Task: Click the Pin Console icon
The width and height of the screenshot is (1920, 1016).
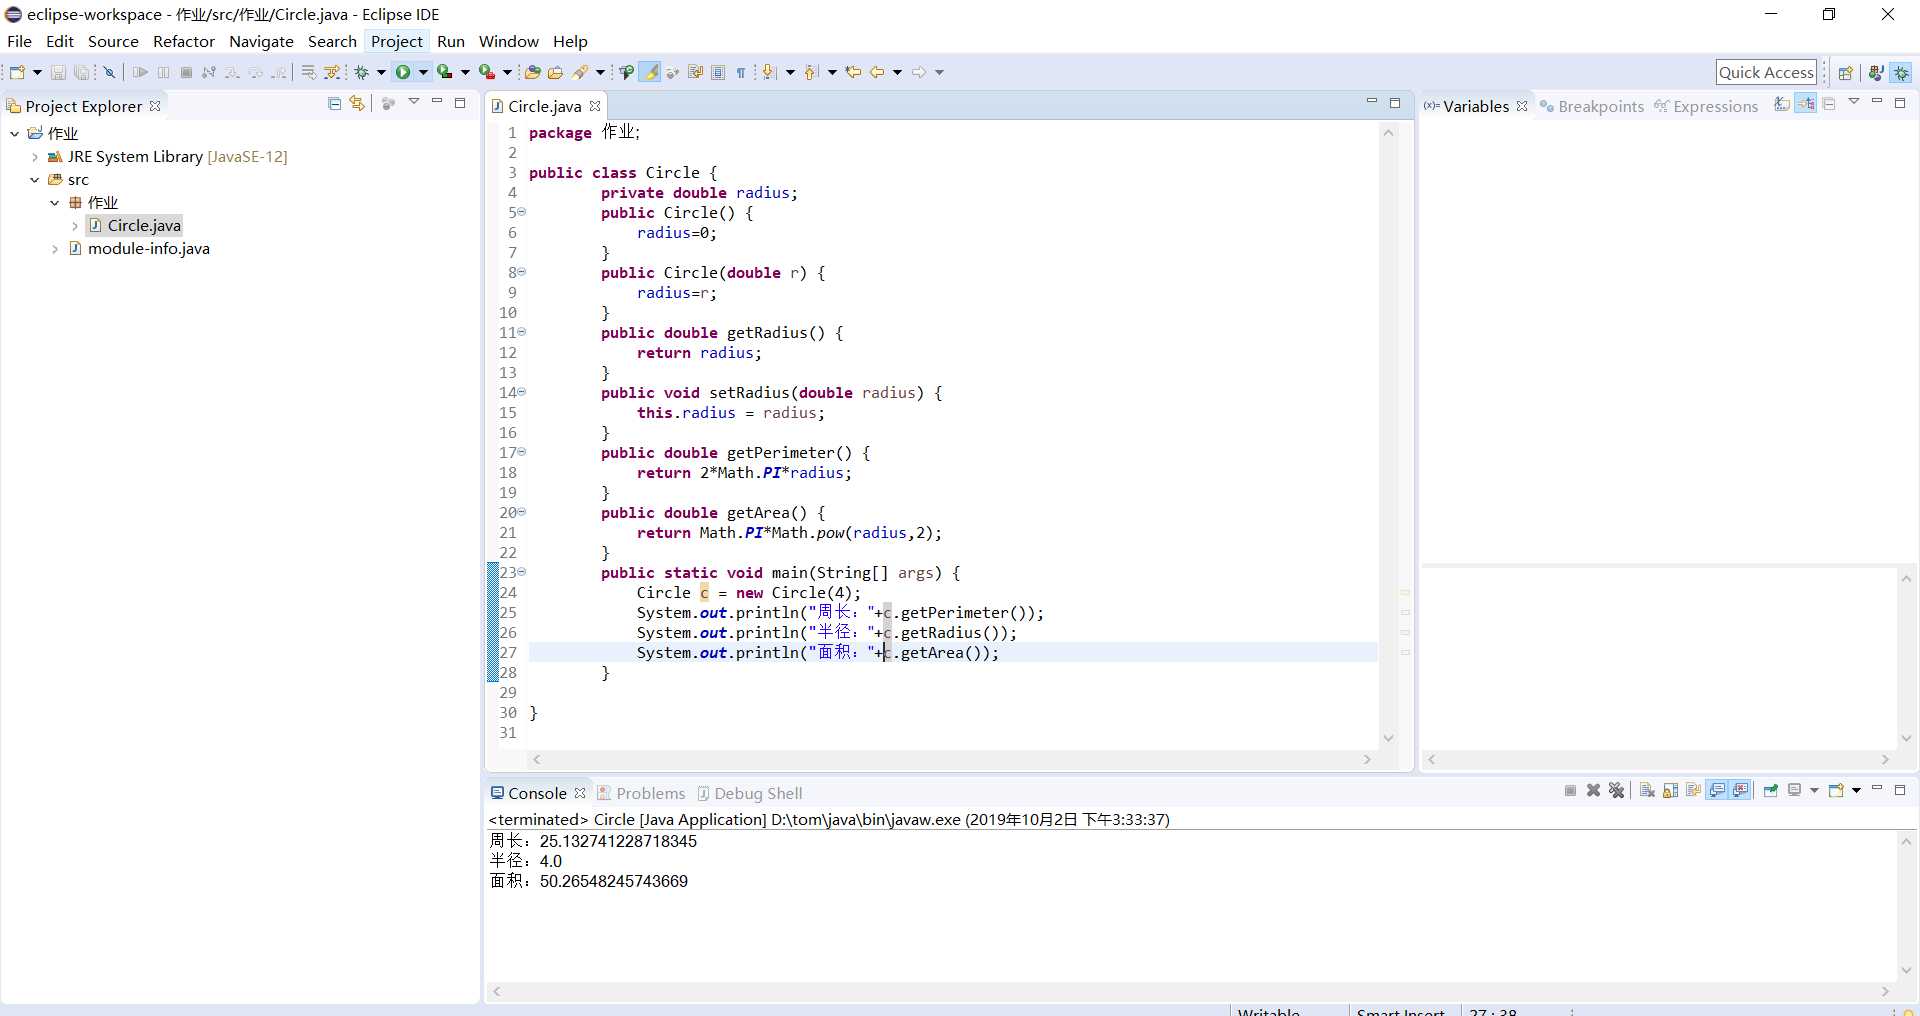Action: (1770, 790)
